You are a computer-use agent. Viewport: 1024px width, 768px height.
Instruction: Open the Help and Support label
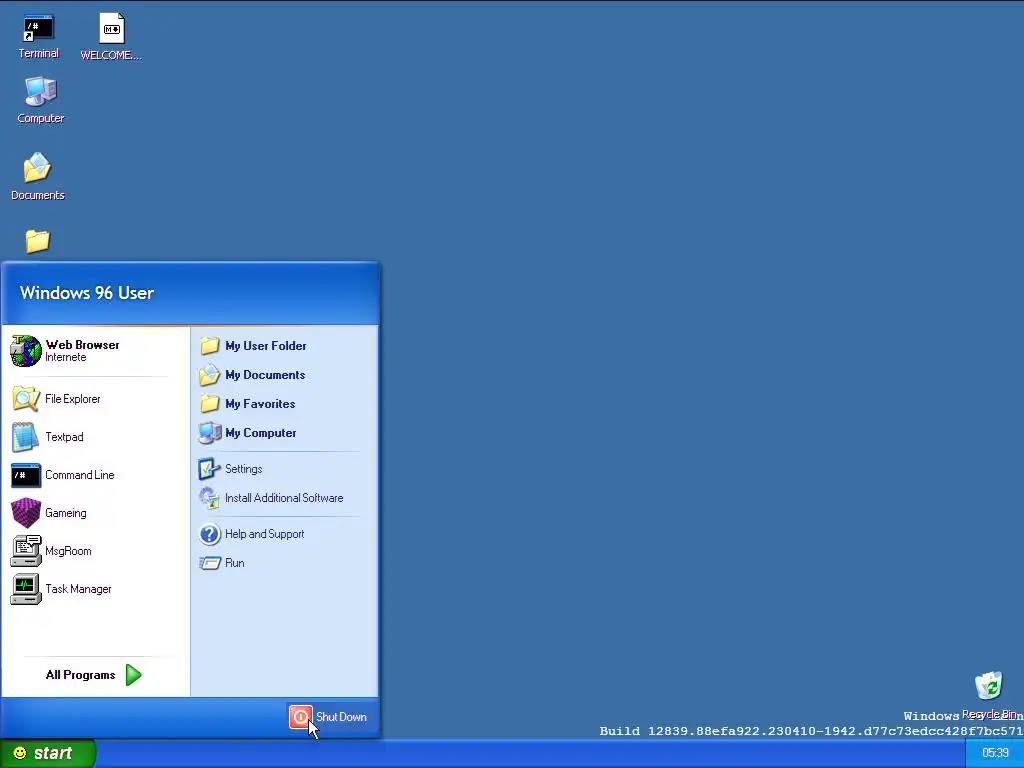point(264,534)
